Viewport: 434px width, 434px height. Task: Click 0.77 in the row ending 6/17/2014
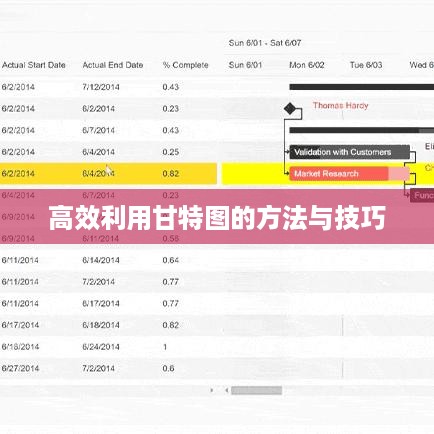click(x=171, y=303)
